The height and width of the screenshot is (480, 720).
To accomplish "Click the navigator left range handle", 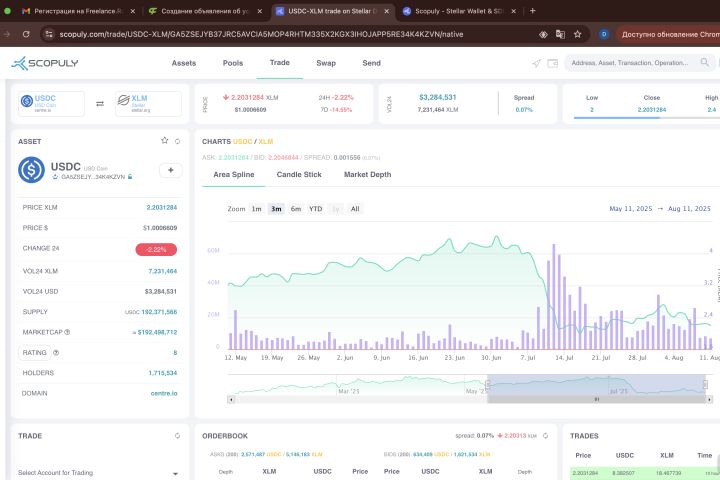I will [487, 384].
